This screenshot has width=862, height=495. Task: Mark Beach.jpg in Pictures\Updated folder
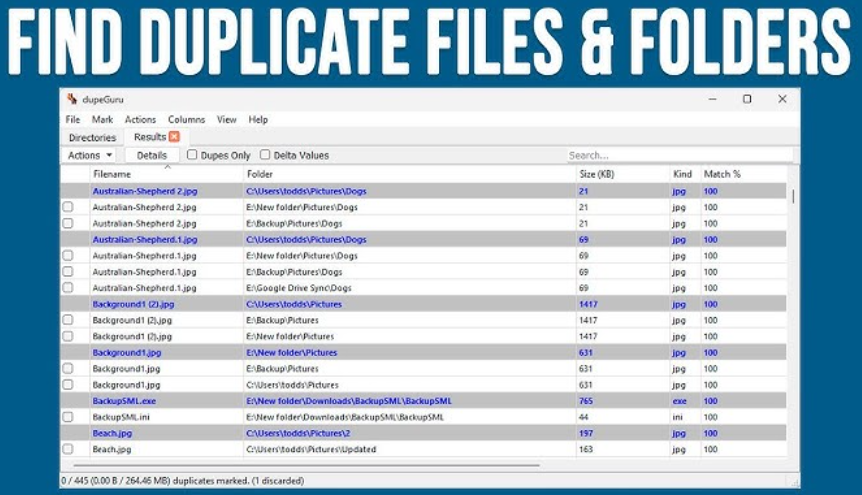(x=68, y=449)
